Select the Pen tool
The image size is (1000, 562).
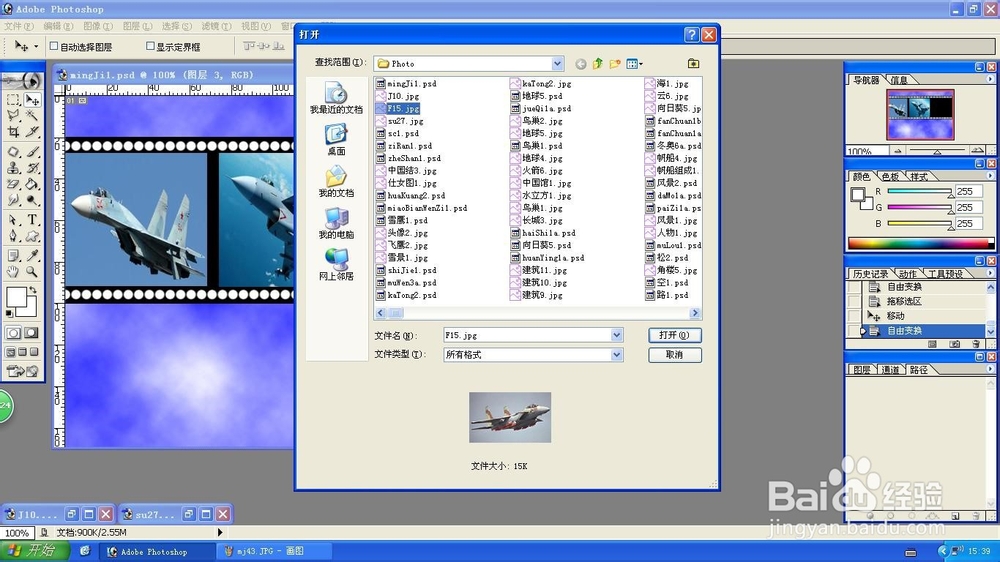[x=13, y=236]
